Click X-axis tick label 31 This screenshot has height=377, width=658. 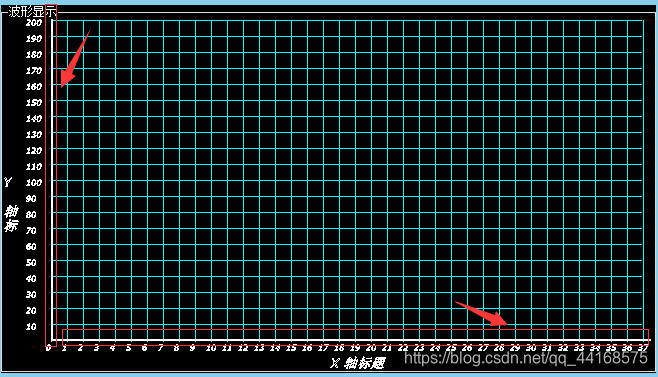coord(547,348)
